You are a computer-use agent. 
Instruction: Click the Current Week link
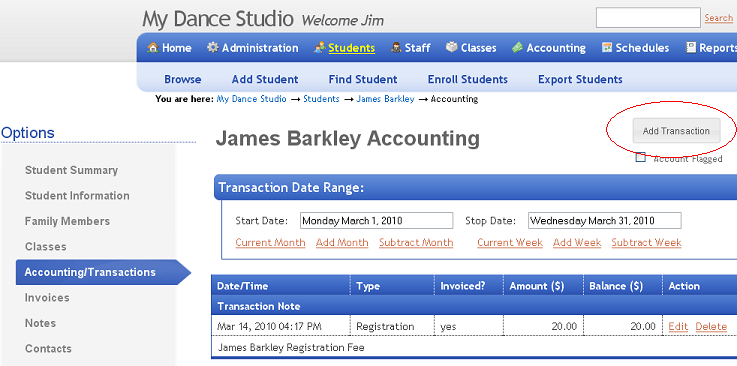click(510, 243)
